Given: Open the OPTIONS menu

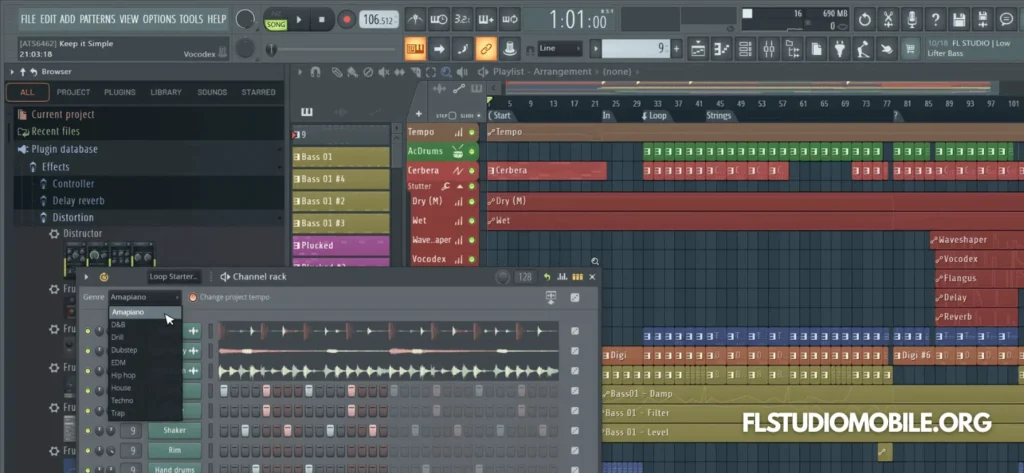Looking at the screenshot, I should [159, 19].
